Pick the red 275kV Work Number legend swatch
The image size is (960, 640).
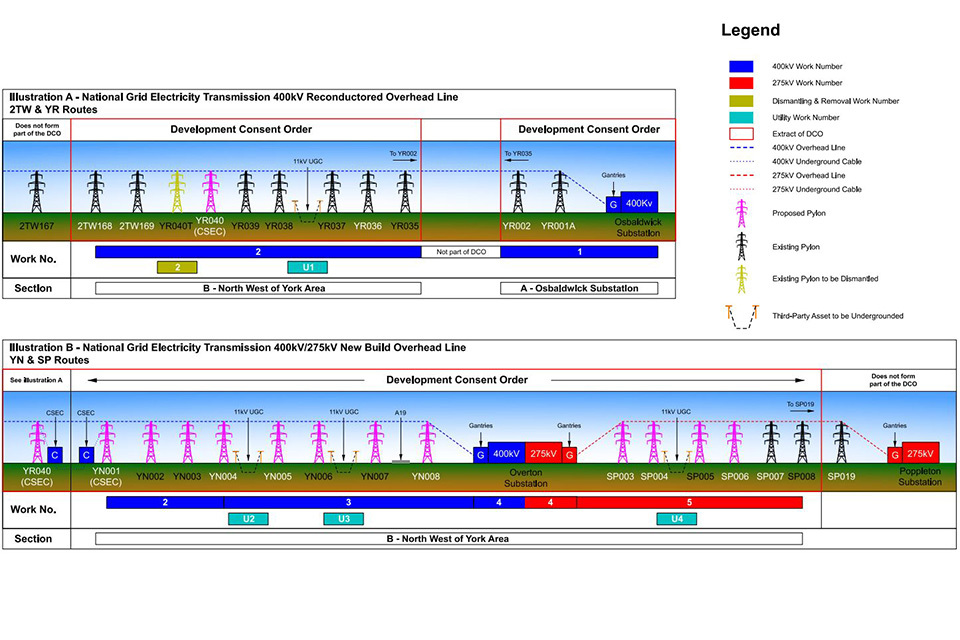point(742,83)
